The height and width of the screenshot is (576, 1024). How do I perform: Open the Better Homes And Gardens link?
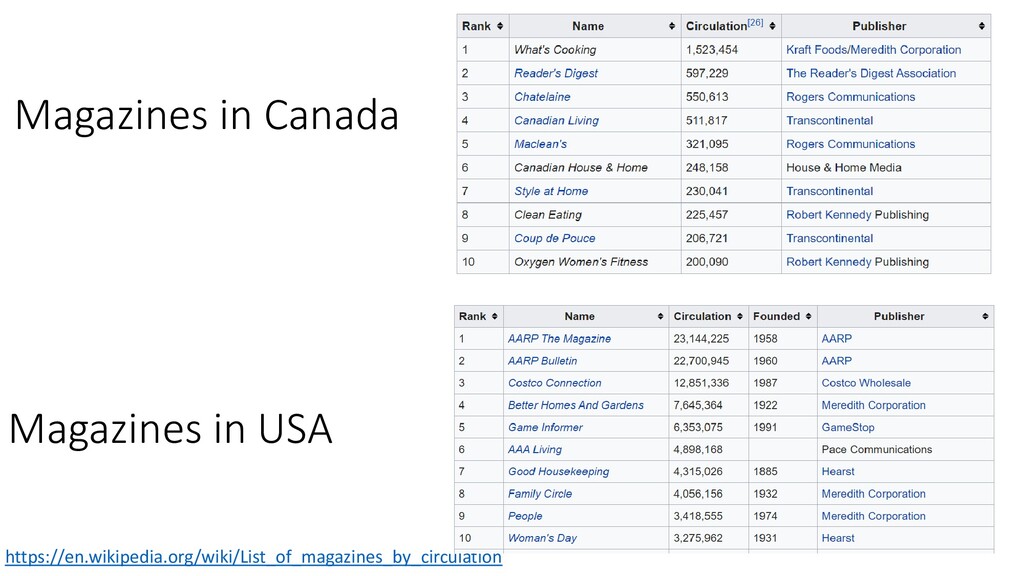coord(575,405)
